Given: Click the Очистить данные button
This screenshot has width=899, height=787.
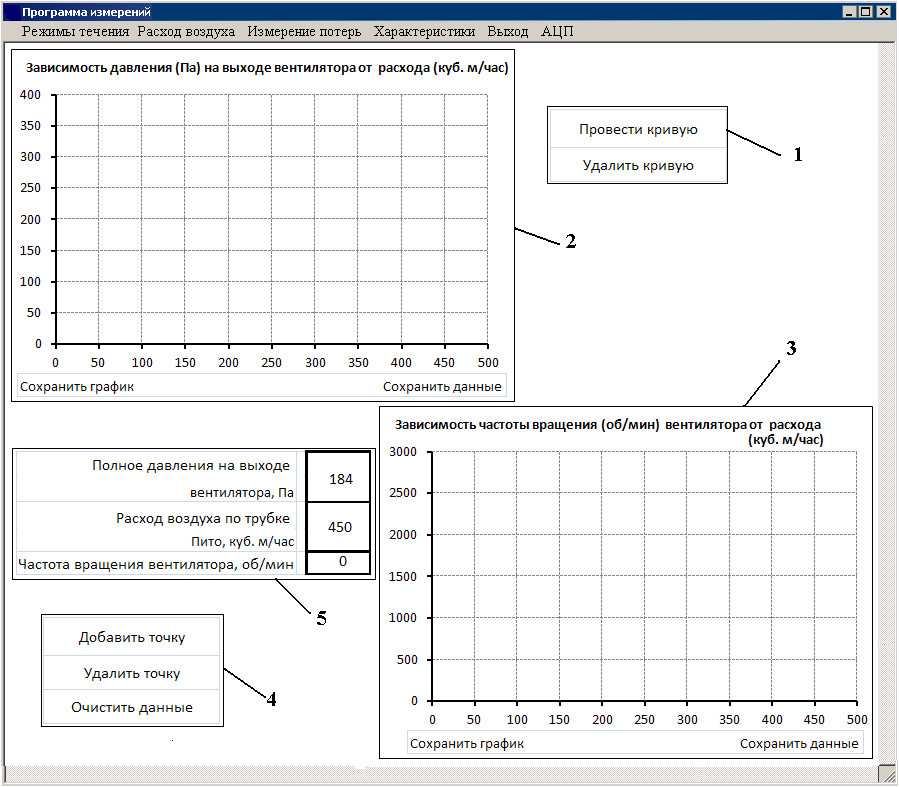Looking at the screenshot, I should pyautogui.click(x=132, y=707).
